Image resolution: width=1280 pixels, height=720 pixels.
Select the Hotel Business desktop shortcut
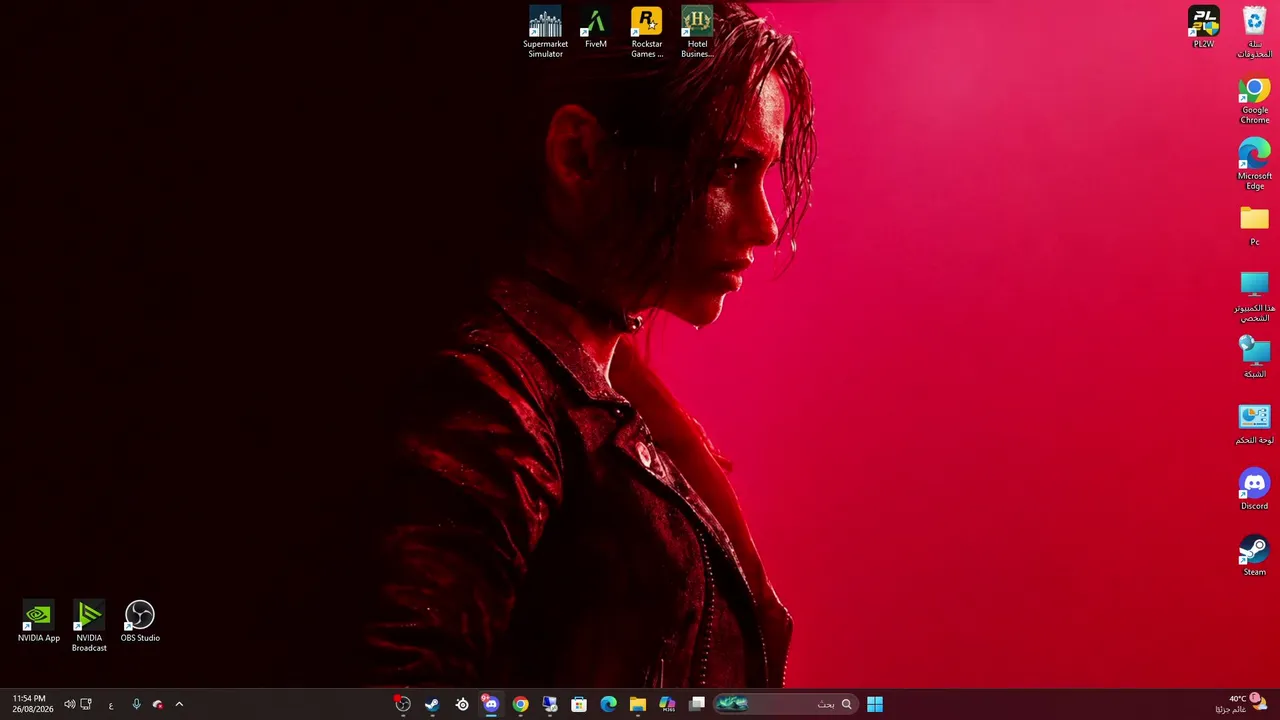[x=697, y=32]
